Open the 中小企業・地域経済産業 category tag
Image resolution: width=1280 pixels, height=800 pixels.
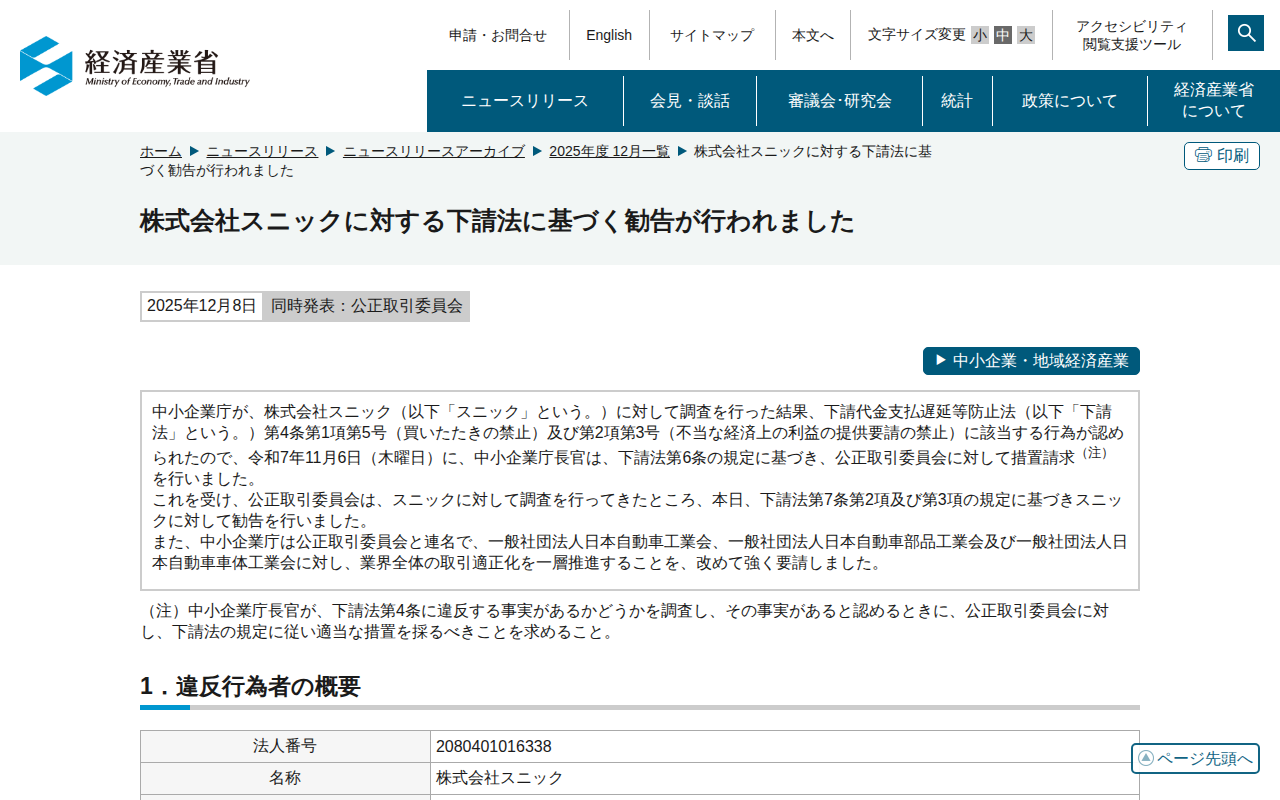pyautogui.click(x=1031, y=361)
